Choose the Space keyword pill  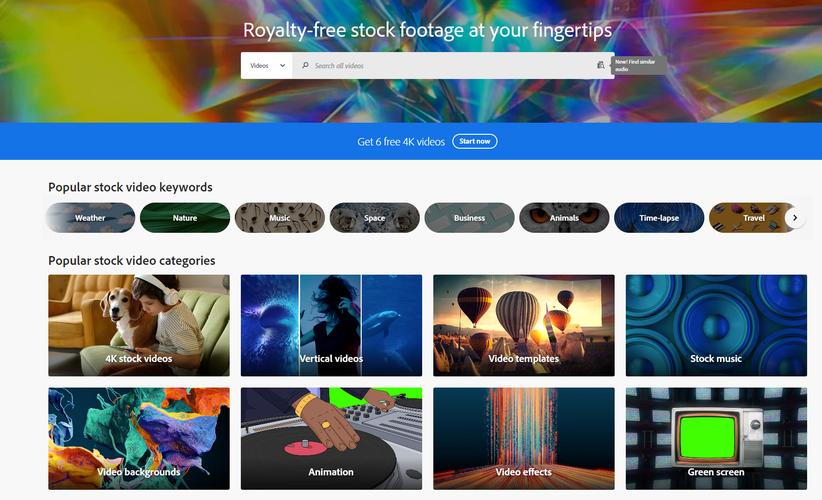(x=375, y=218)
